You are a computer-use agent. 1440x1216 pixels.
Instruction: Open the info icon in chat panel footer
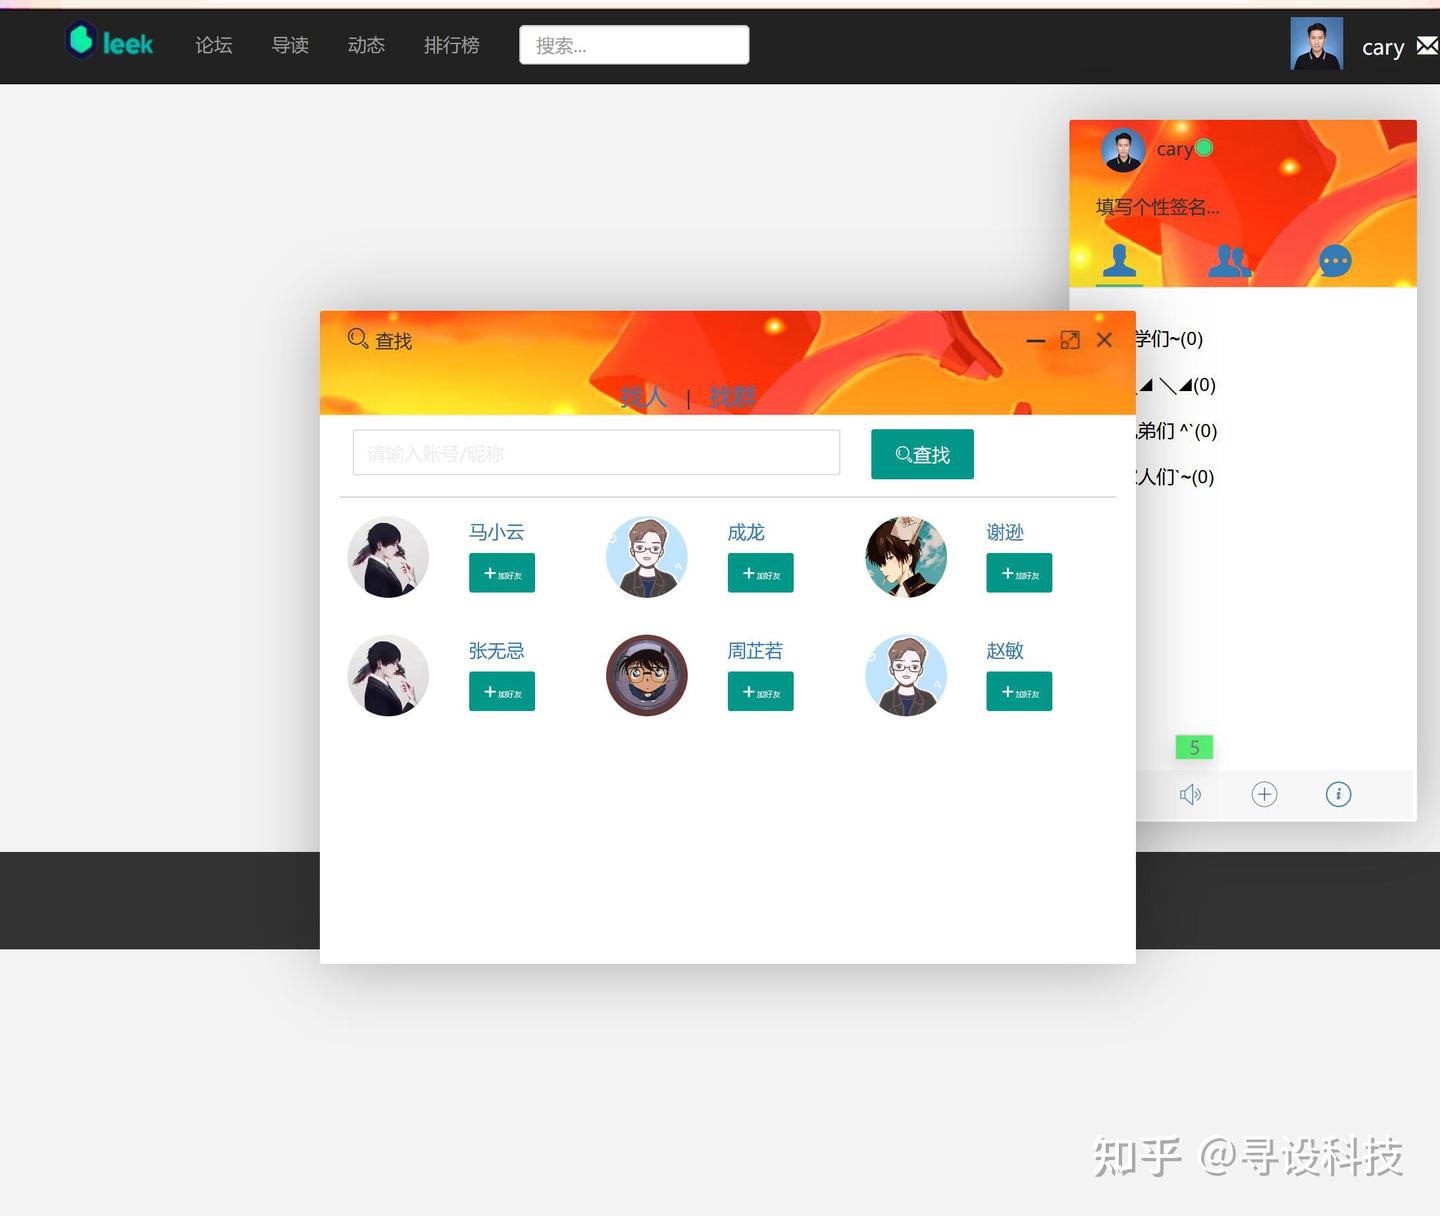[x=1338, y=794]
